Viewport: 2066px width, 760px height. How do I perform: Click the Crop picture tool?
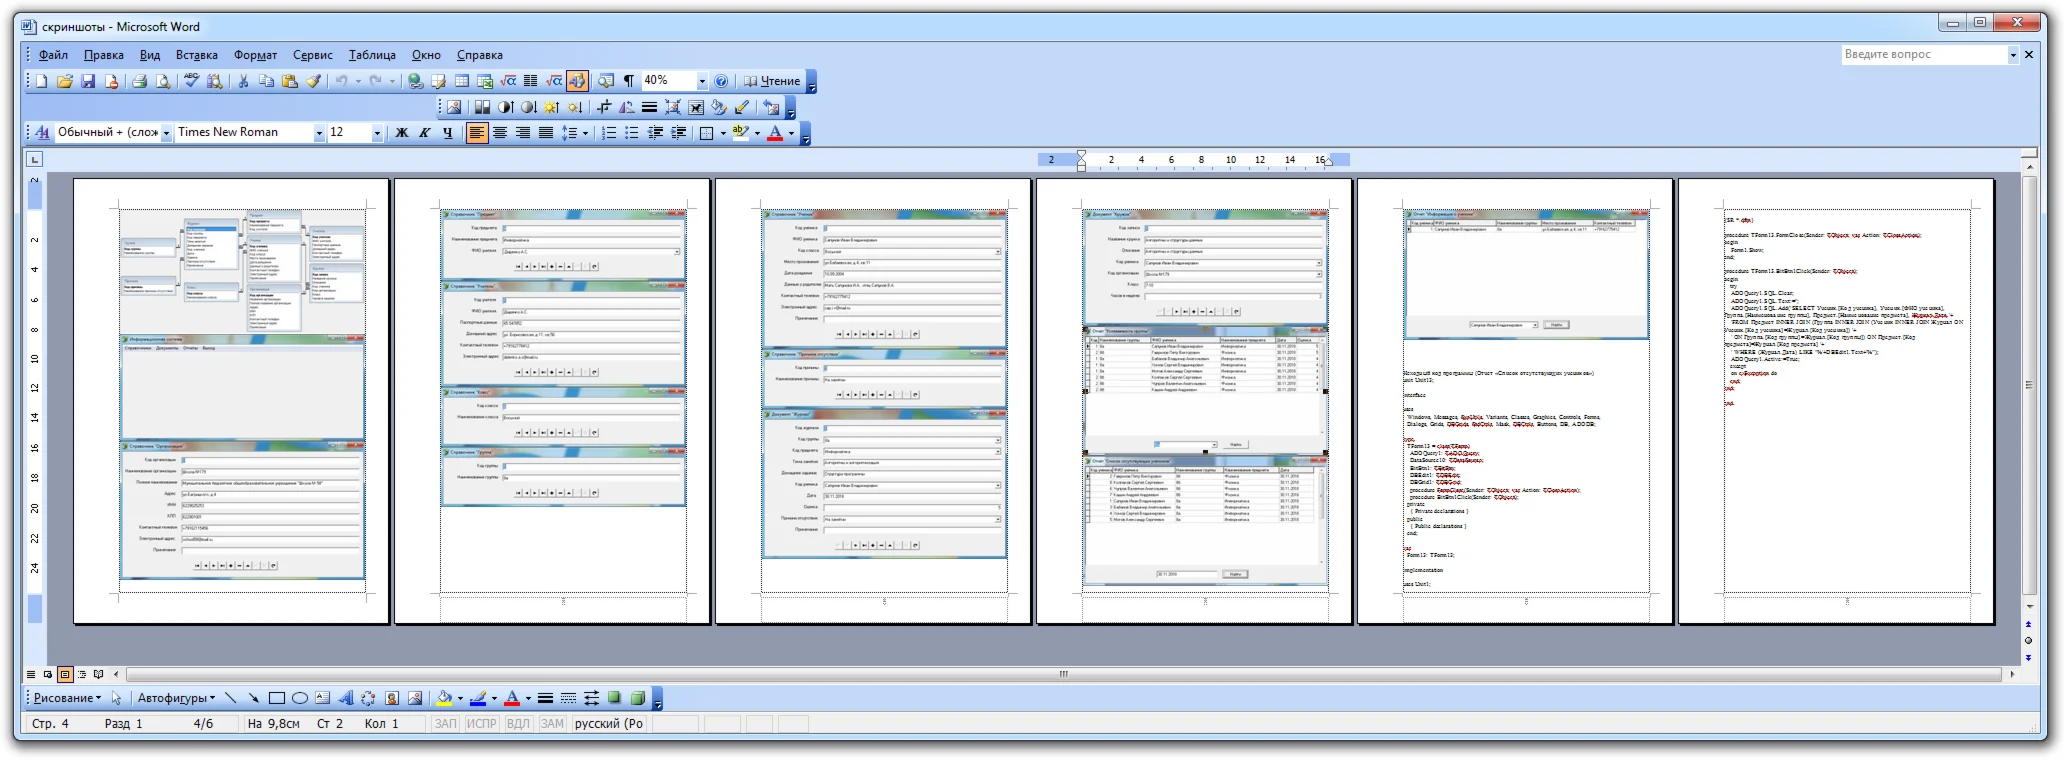coord(604,107)
